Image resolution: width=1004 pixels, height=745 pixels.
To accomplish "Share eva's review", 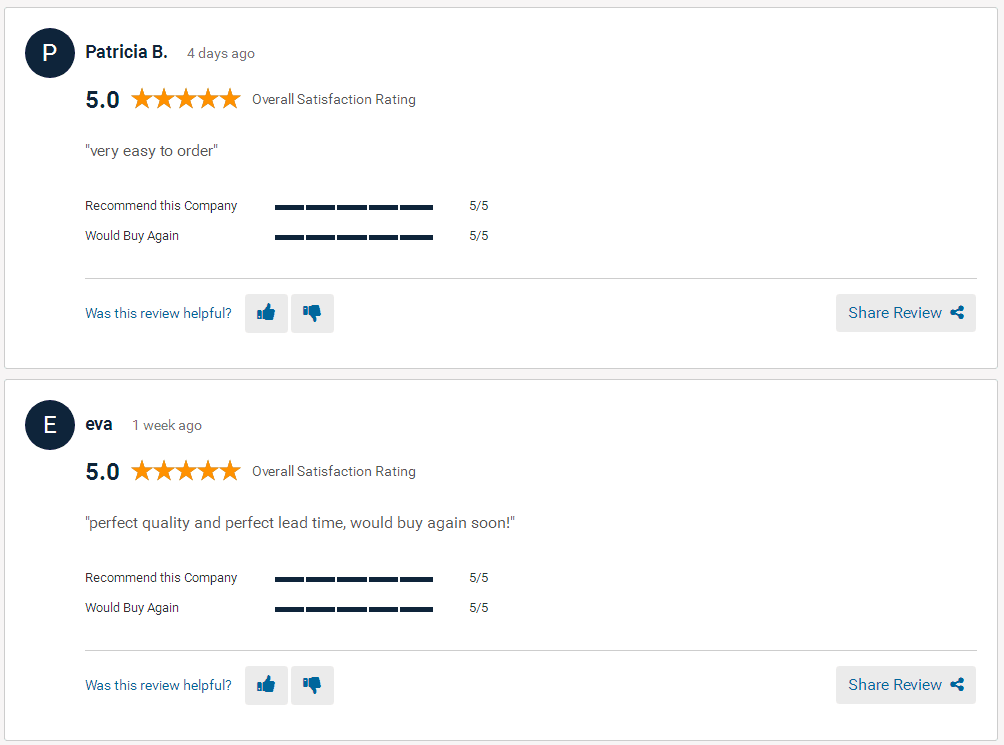I will 905,685.
